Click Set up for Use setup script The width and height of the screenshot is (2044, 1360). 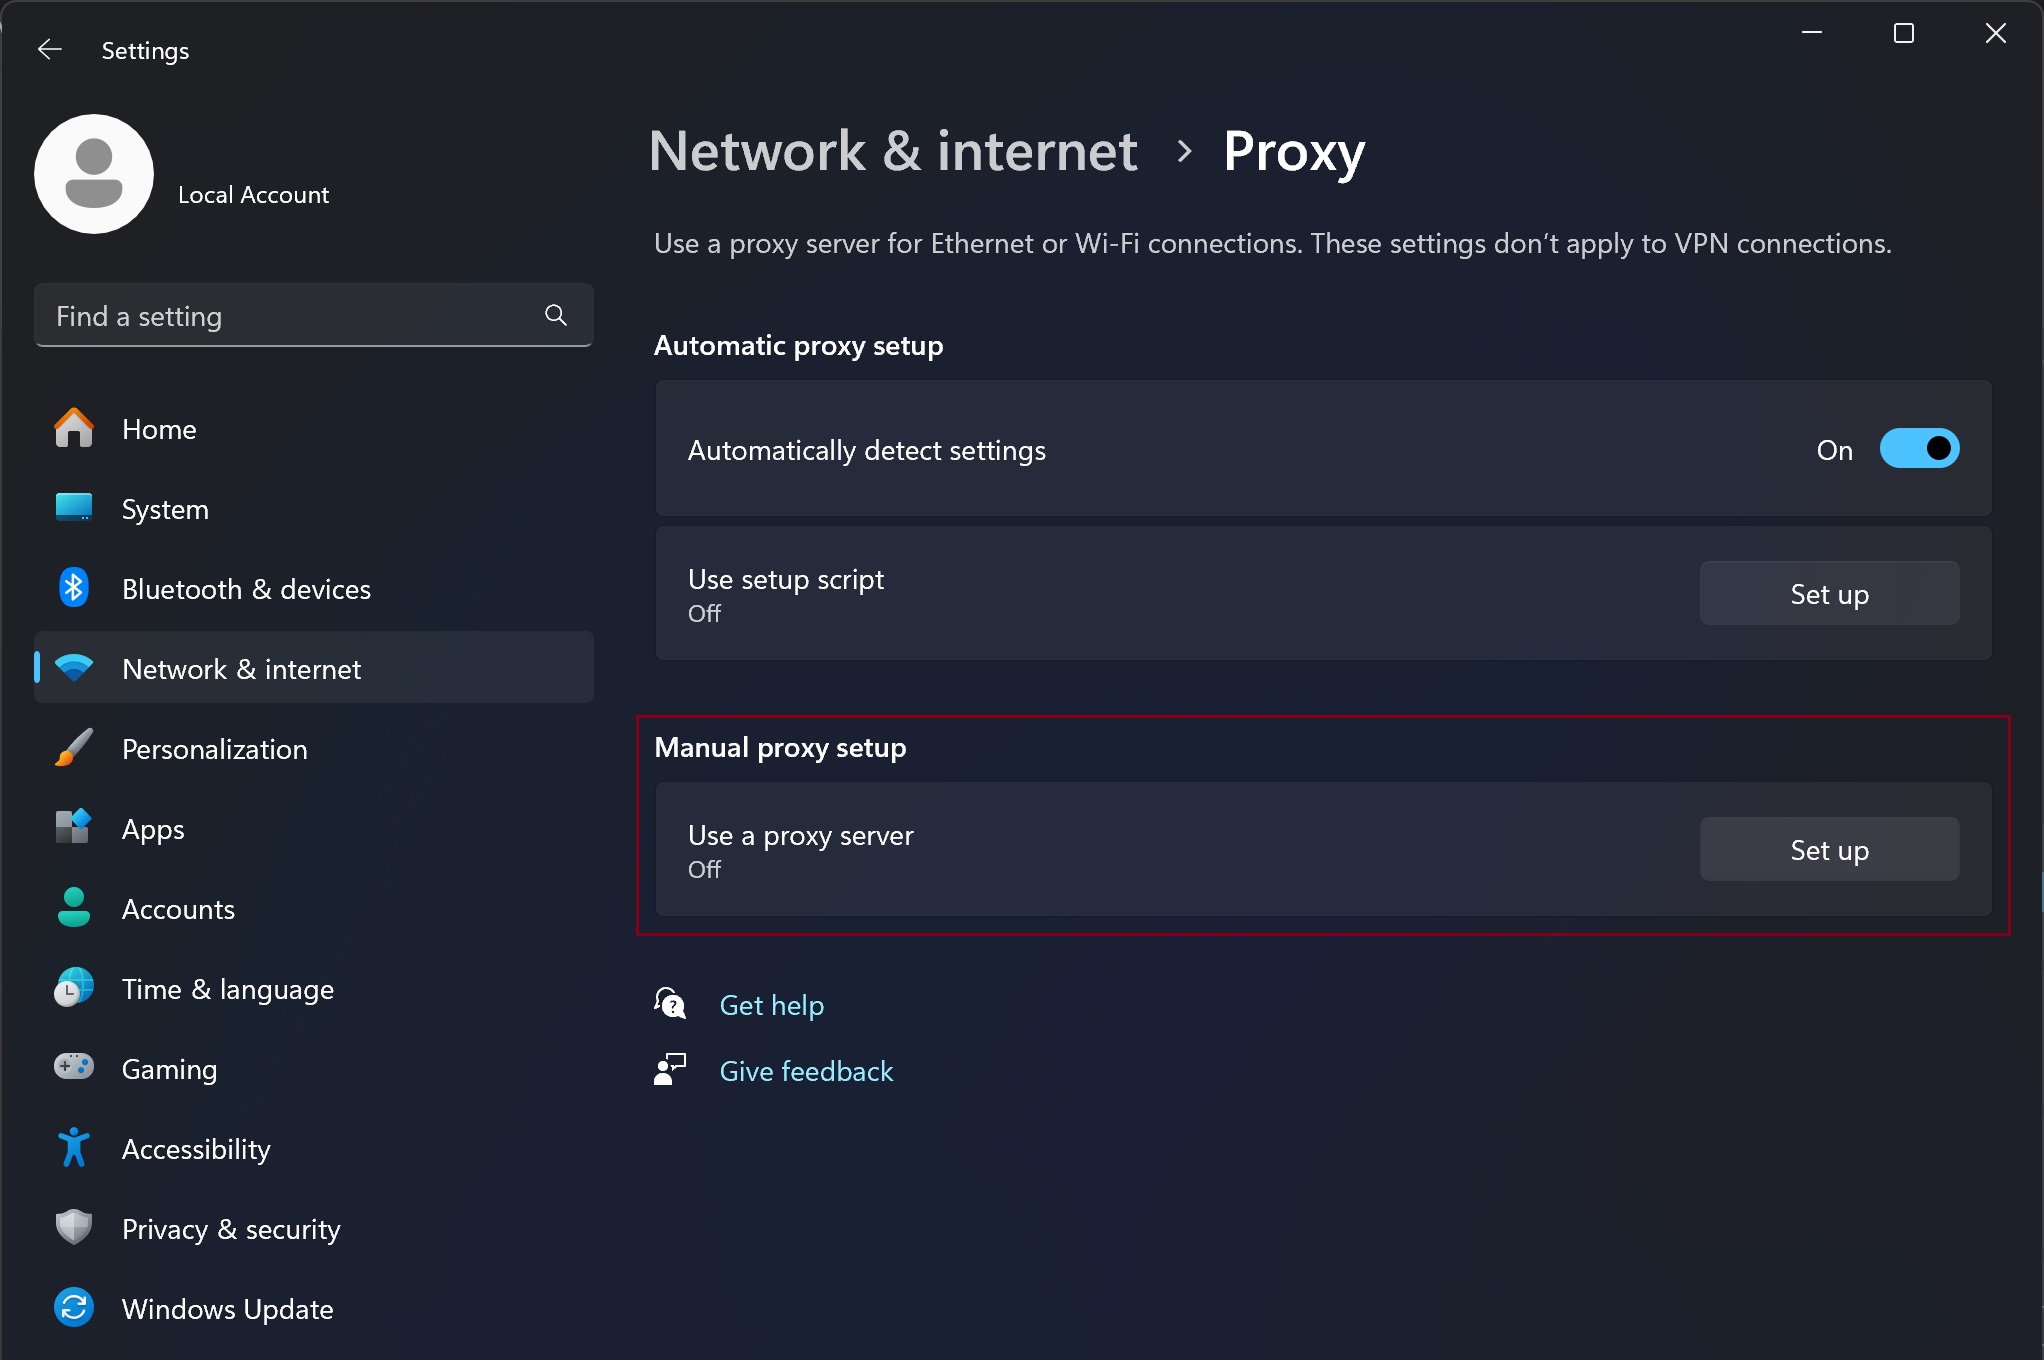click(1829, 593)
